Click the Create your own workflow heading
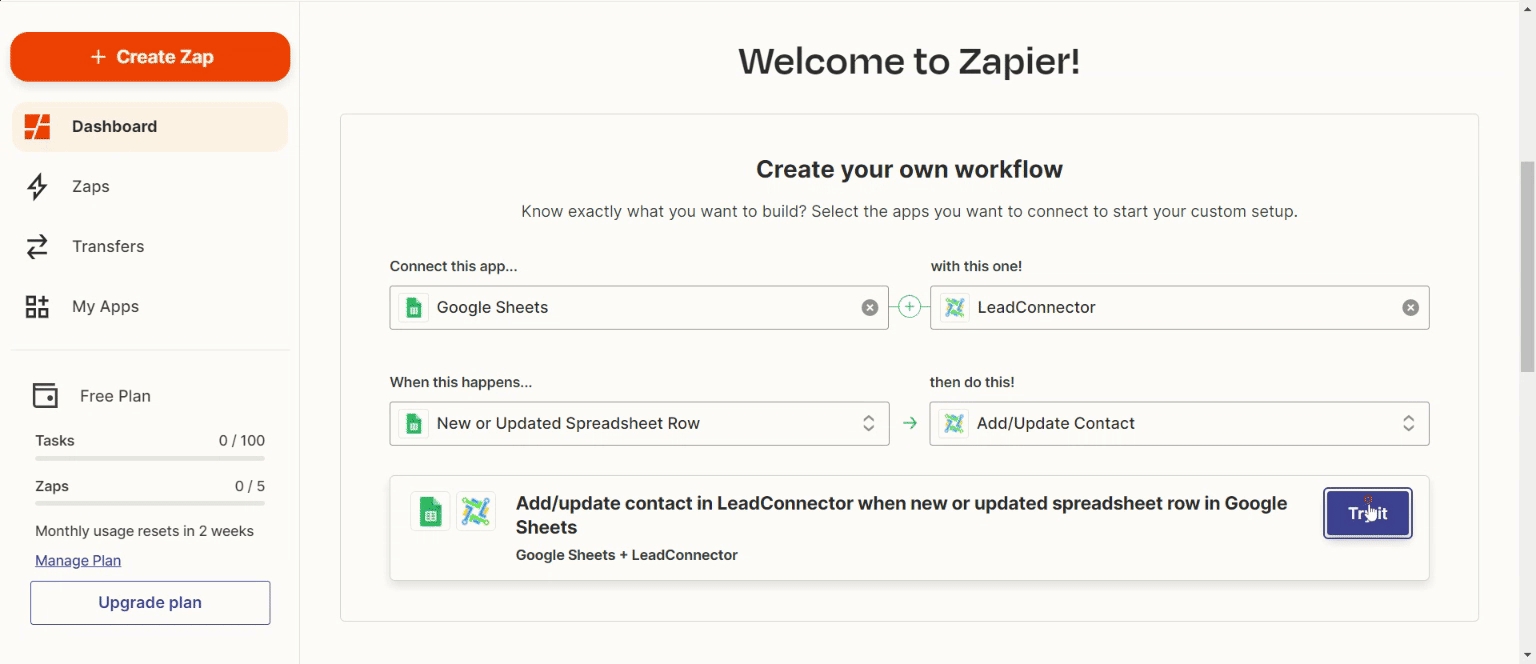Screen dimensions: 1536x664 909,169
